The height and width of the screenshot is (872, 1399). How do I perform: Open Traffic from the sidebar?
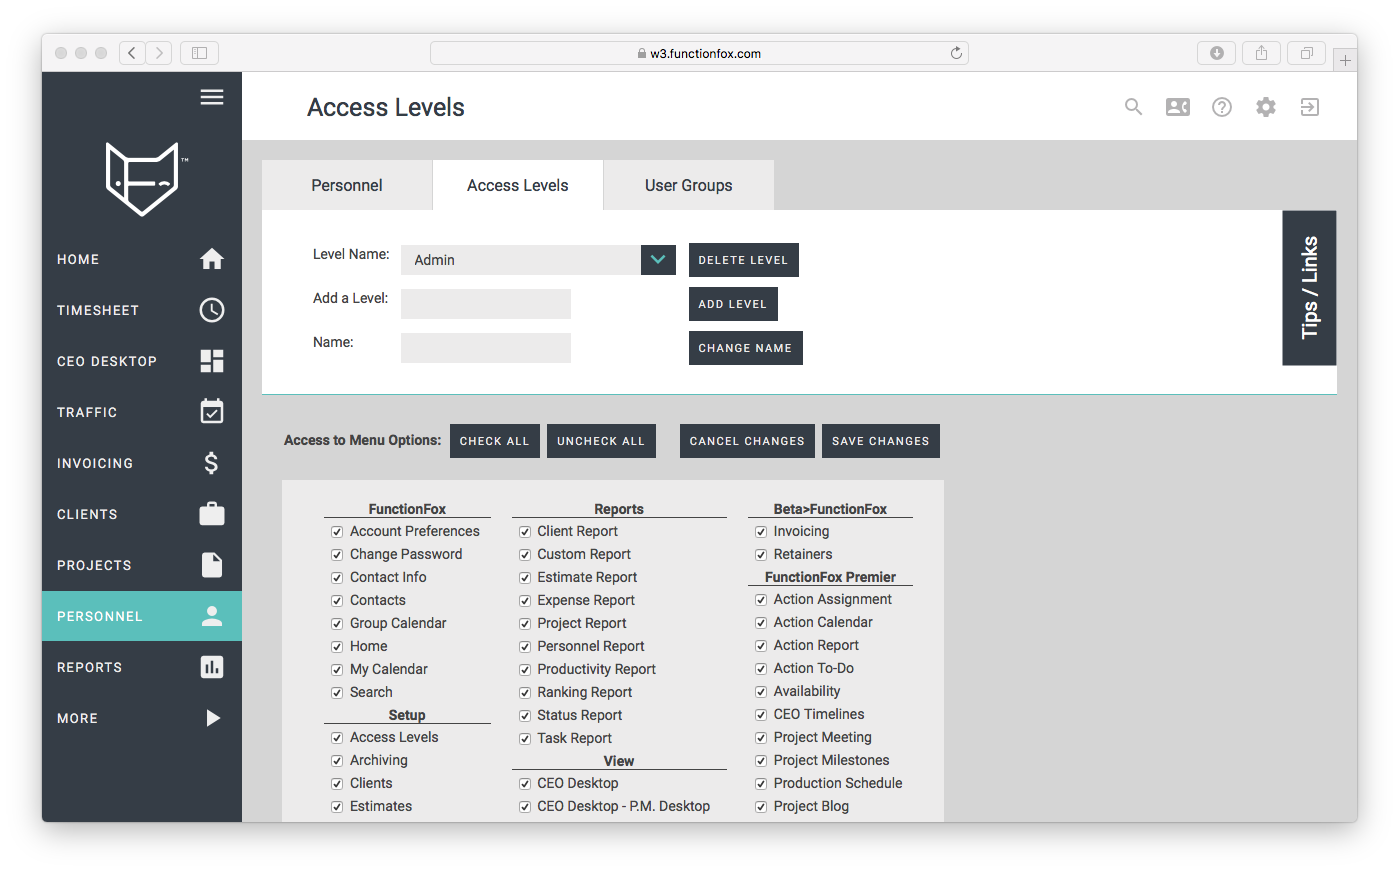[x=142, y=412]
